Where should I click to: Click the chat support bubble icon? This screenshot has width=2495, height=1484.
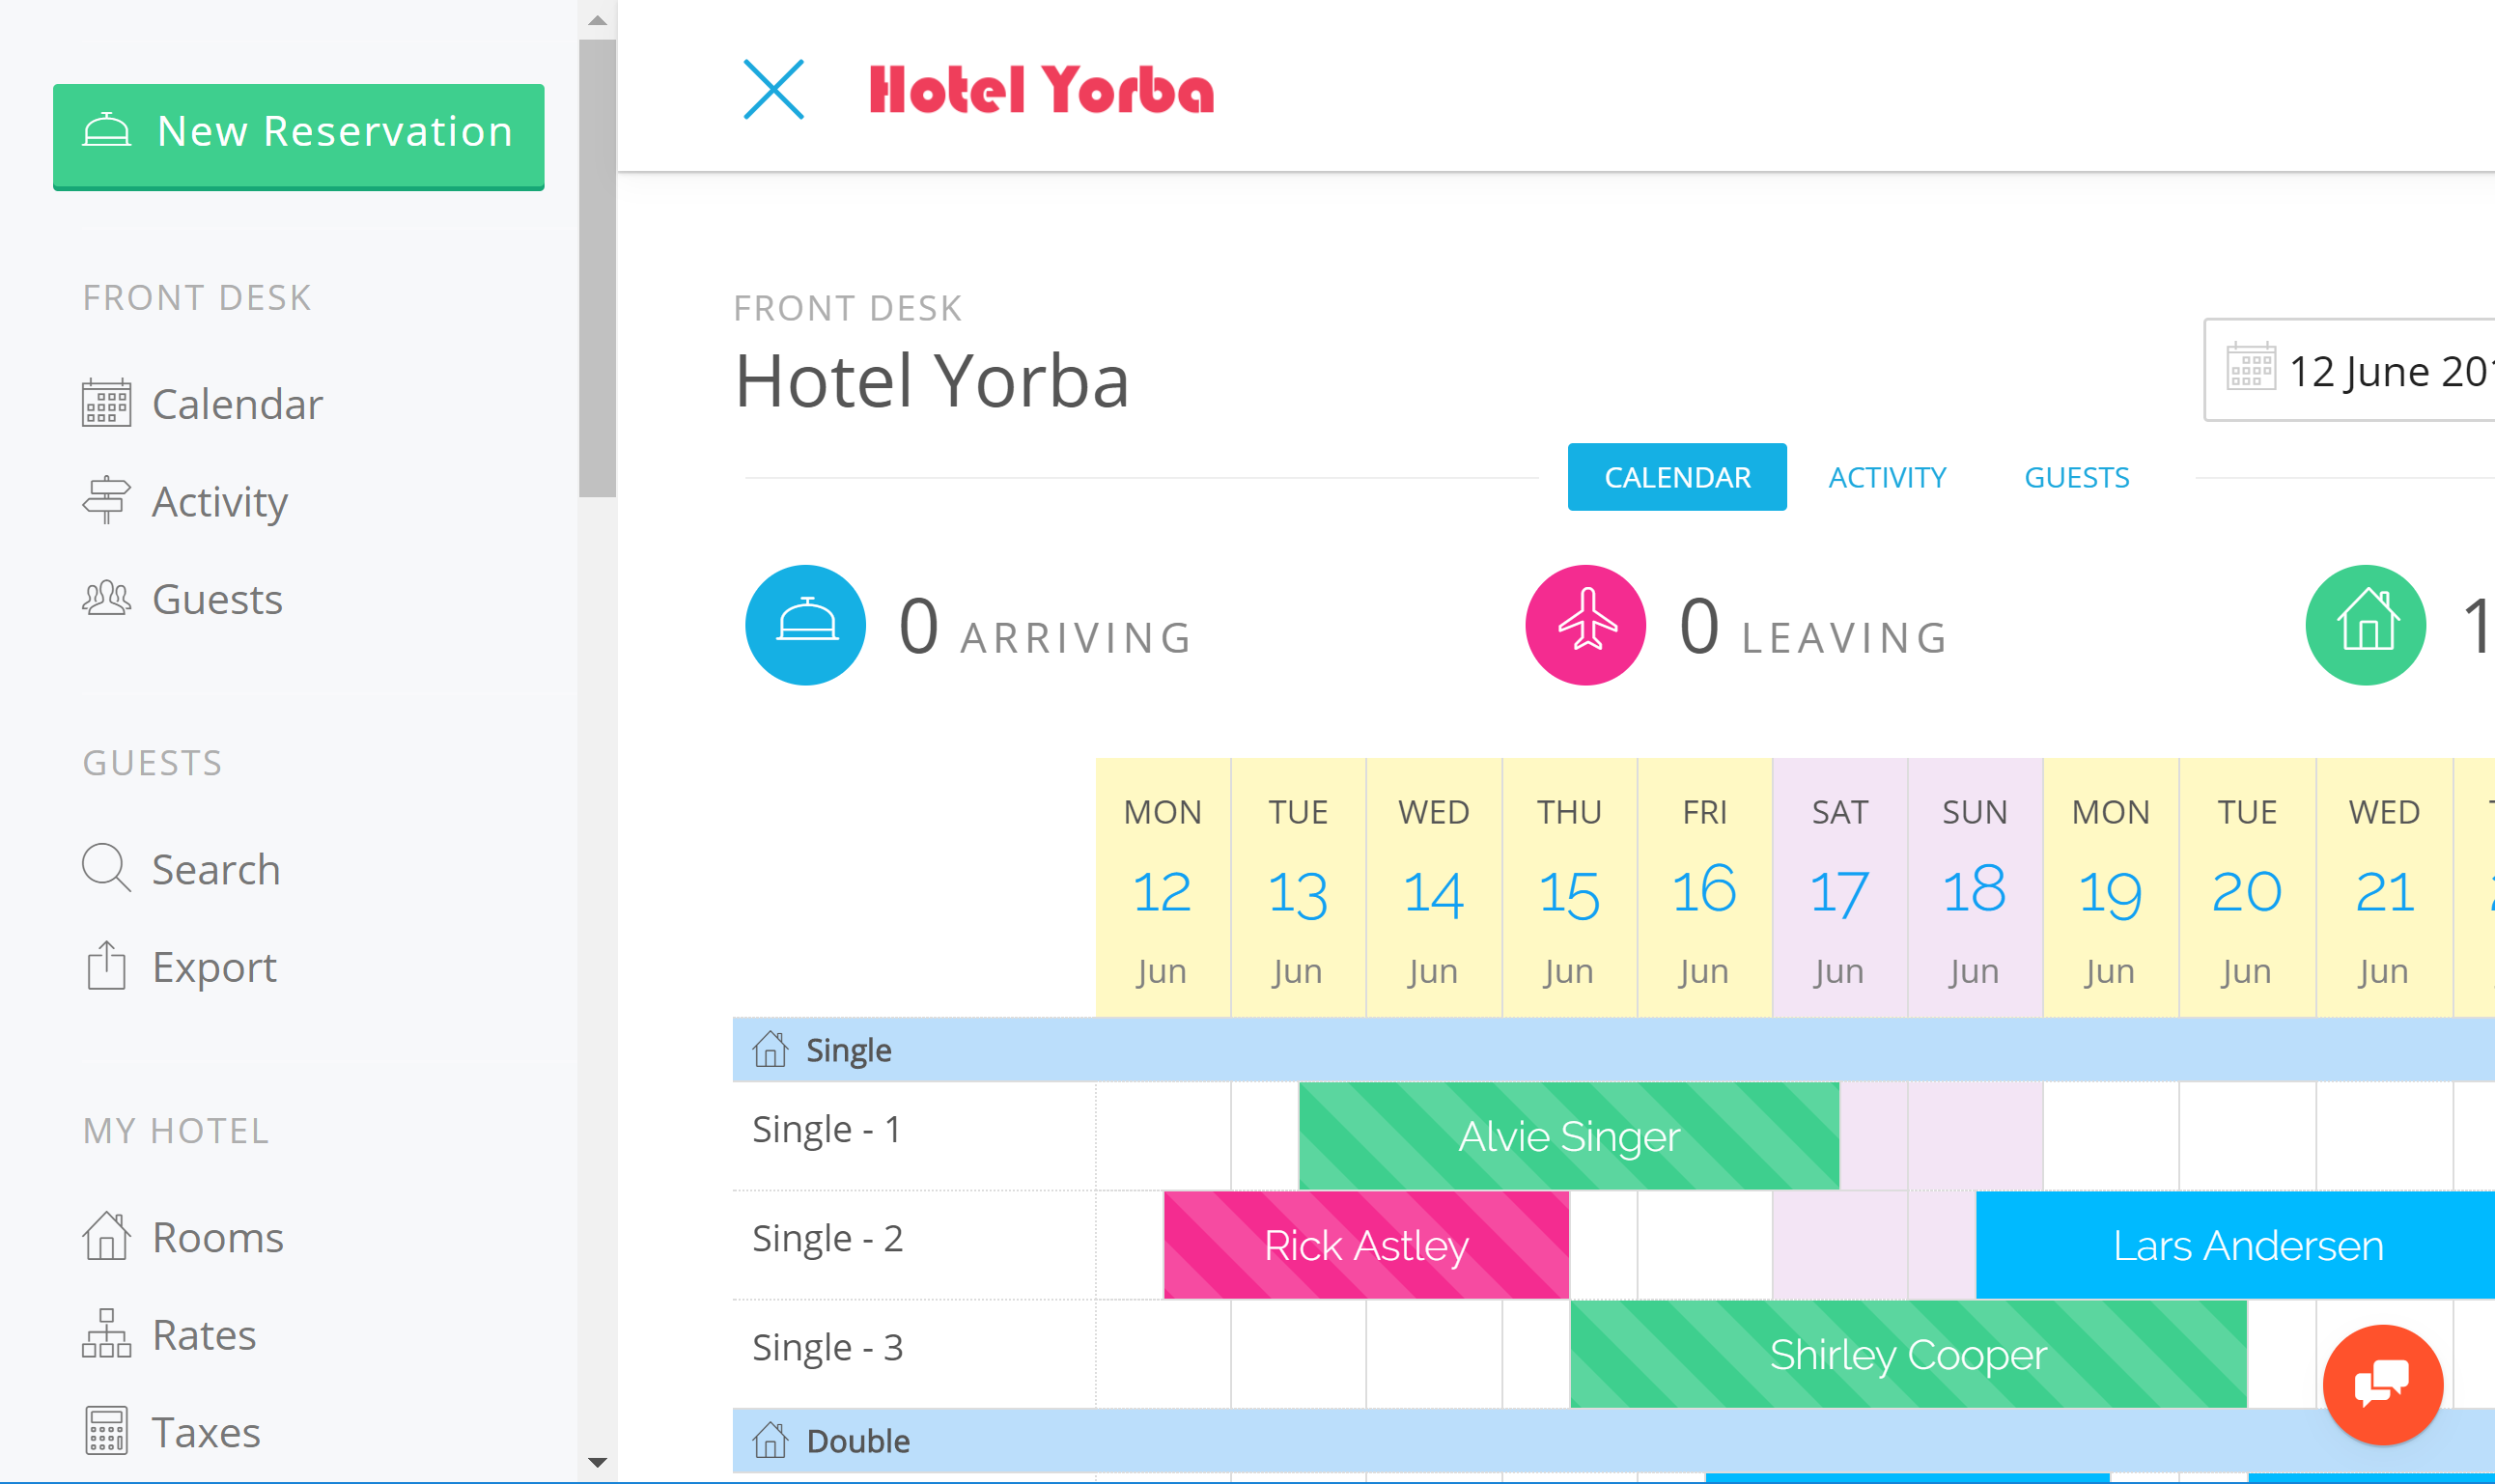(x=2387, y=1380)
